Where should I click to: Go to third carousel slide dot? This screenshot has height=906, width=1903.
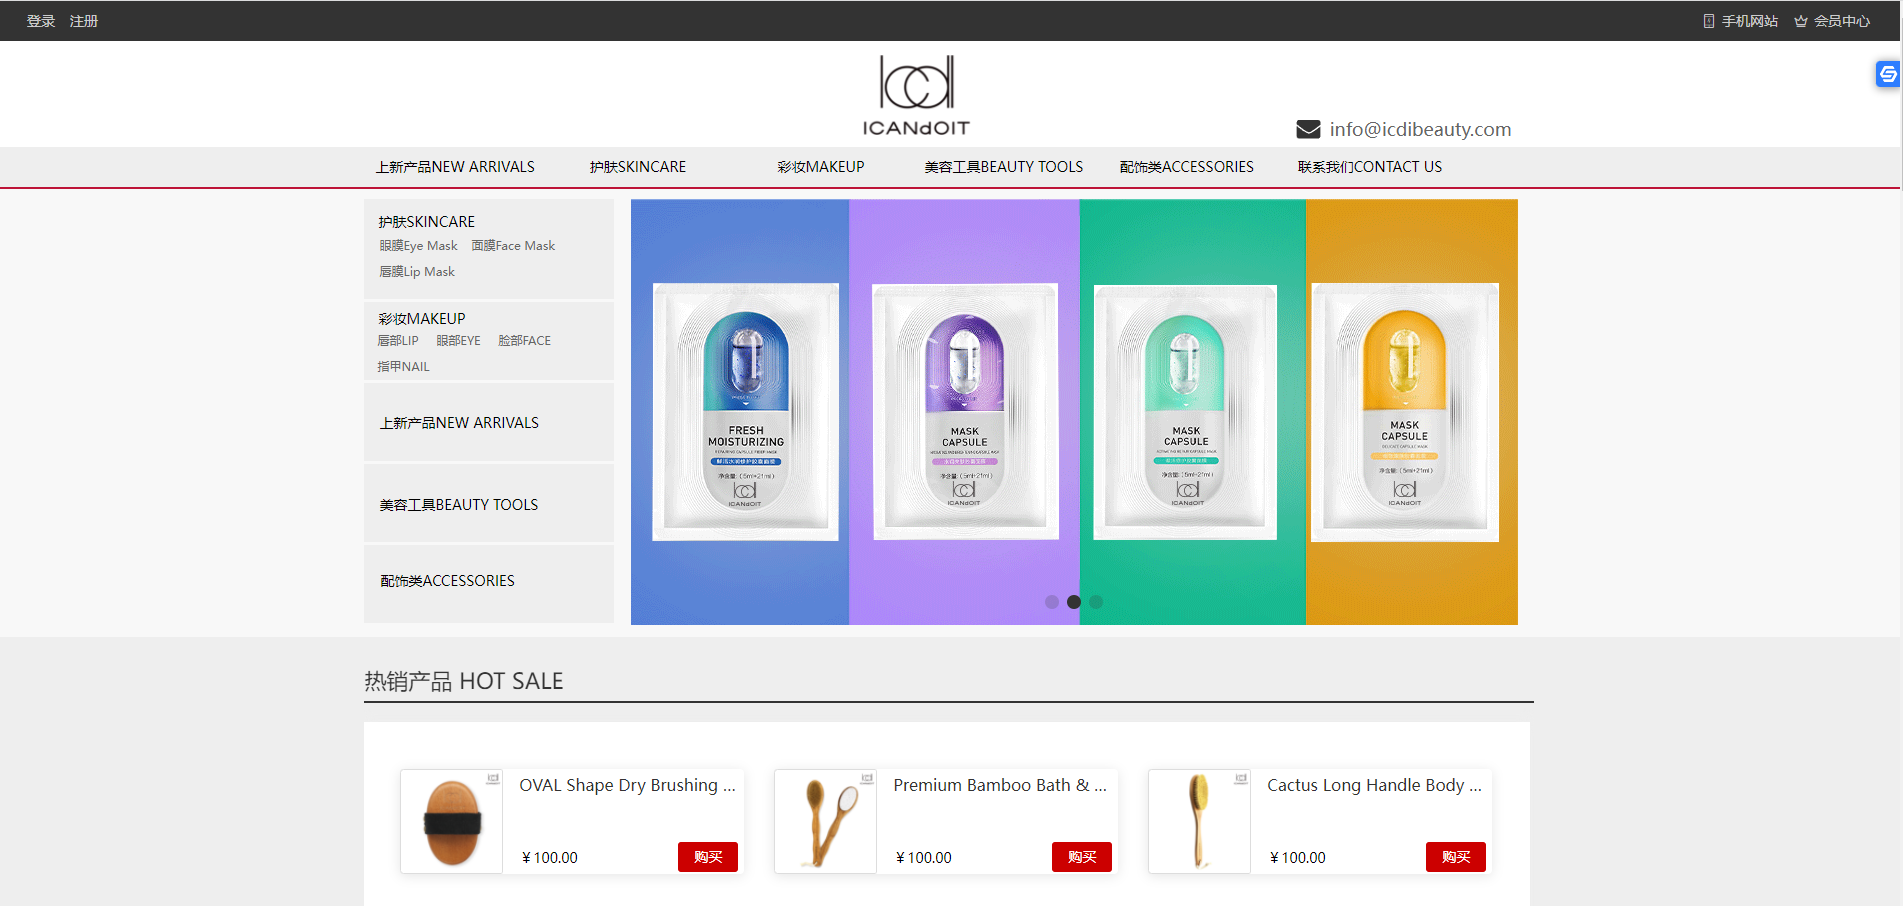[x=1096, y=602]
